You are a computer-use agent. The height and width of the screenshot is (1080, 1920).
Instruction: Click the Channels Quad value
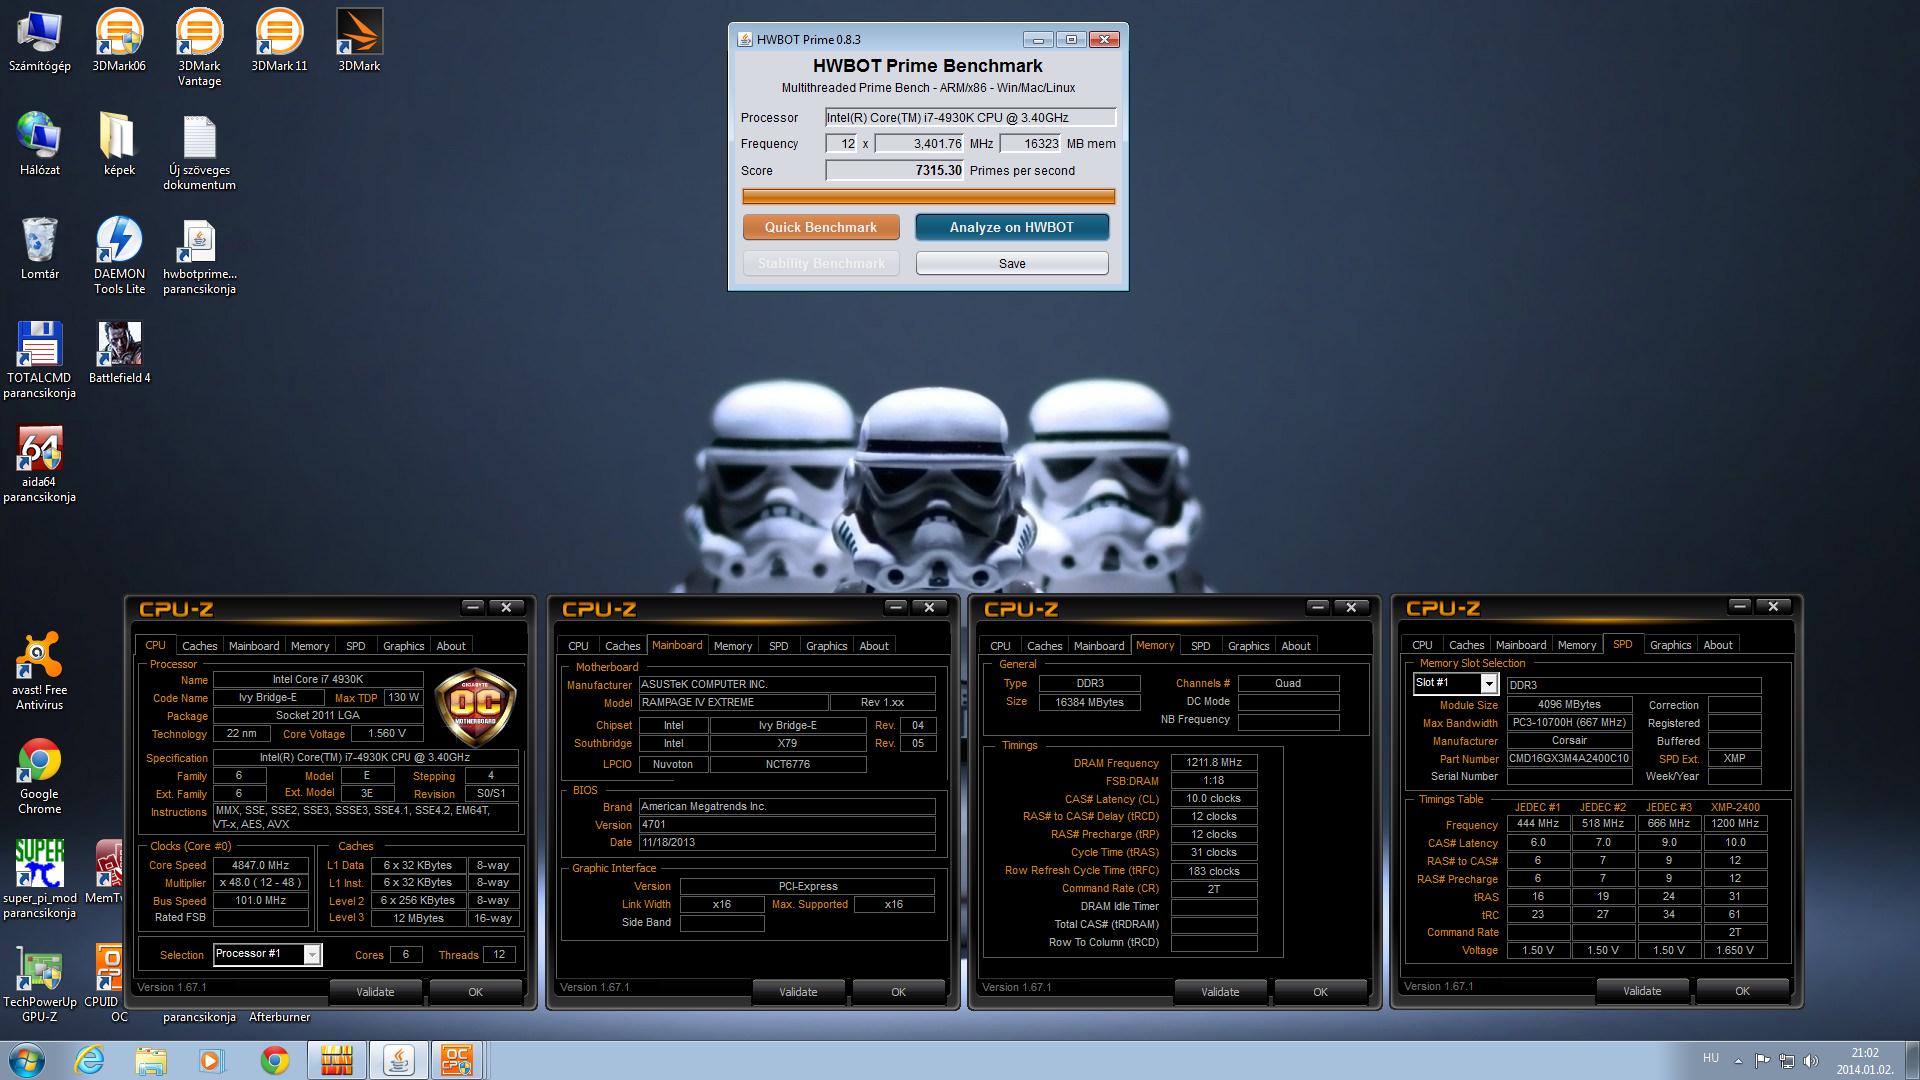pos(1288,683)
